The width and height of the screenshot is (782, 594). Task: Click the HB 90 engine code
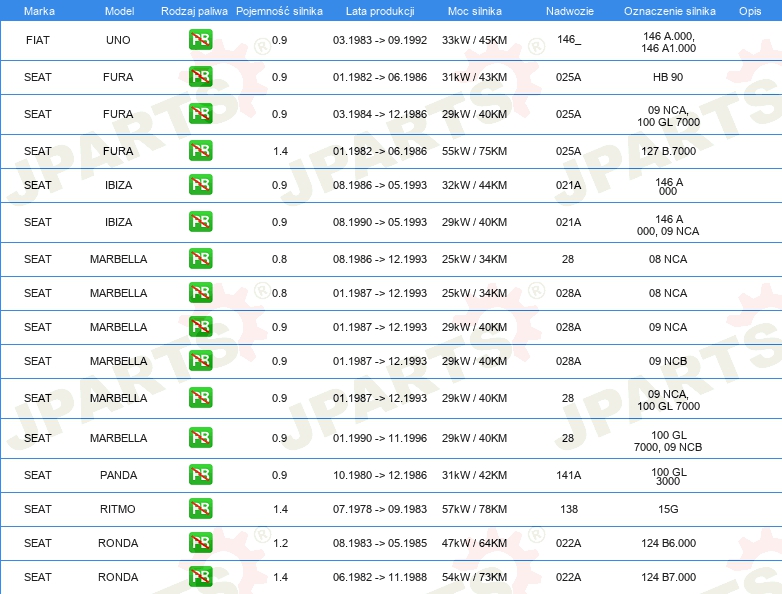click(668, 77)
